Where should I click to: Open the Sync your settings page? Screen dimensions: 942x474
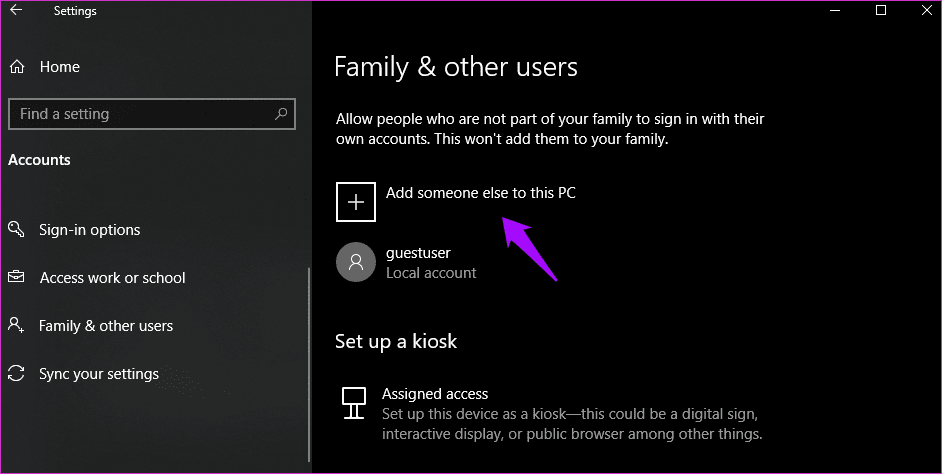pyautogui.click(x=98, y=374)
